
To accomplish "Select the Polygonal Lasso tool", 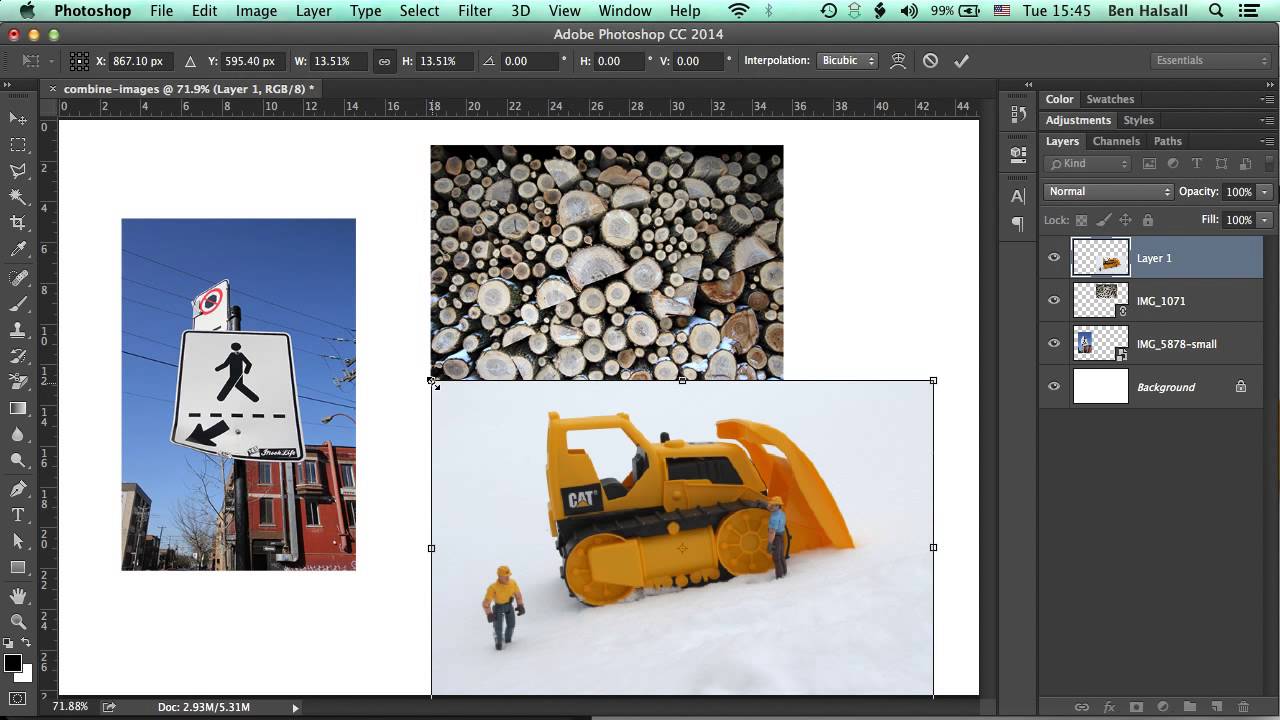I will [x=18, y=171].
